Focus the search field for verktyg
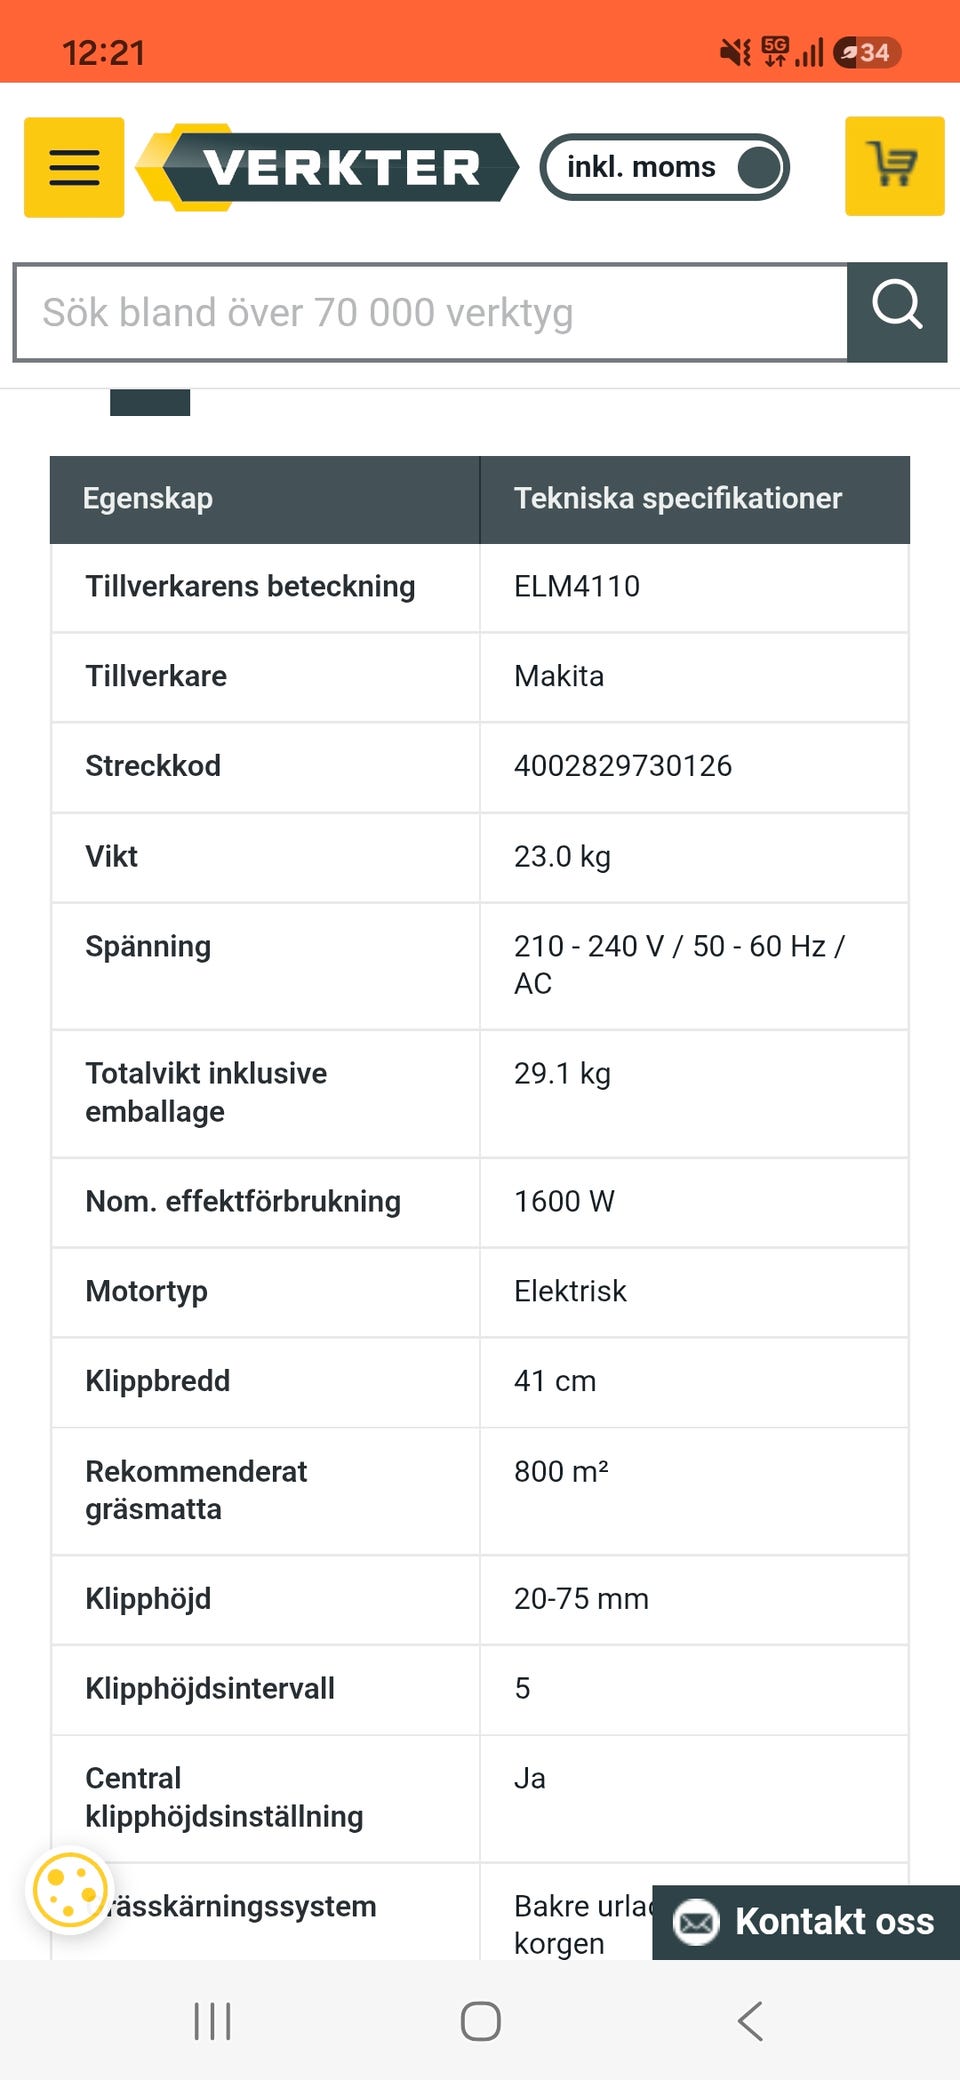 431,312
